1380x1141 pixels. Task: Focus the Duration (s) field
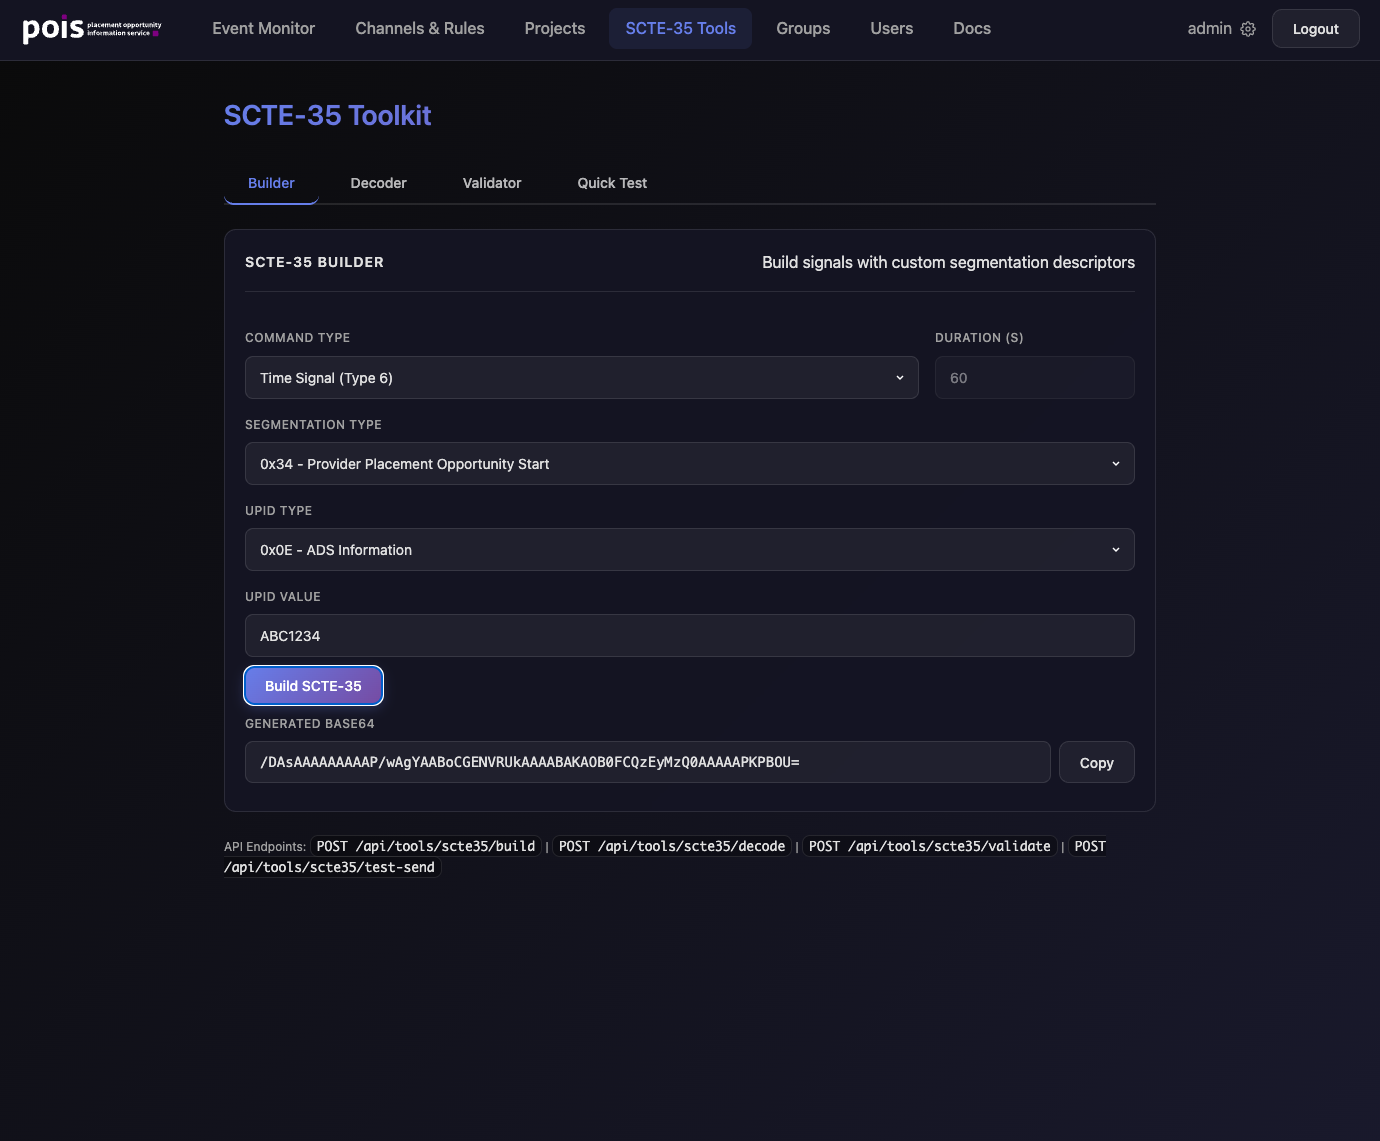1035,378
